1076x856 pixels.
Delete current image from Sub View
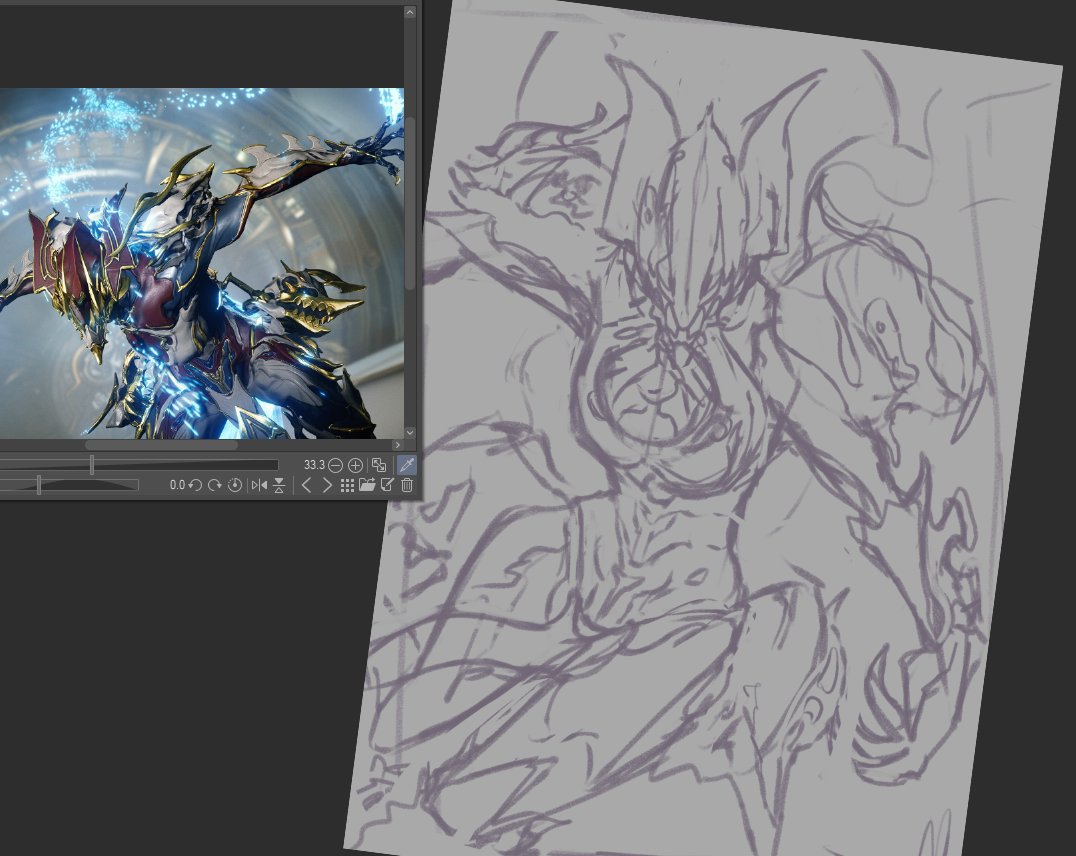pyautogui.click(x=407, y=485)
